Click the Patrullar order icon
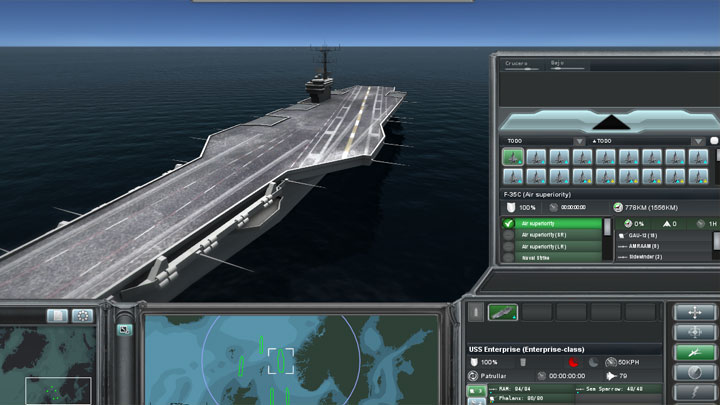The height and width of the screenshot is (405, 720). pos(473,376)
